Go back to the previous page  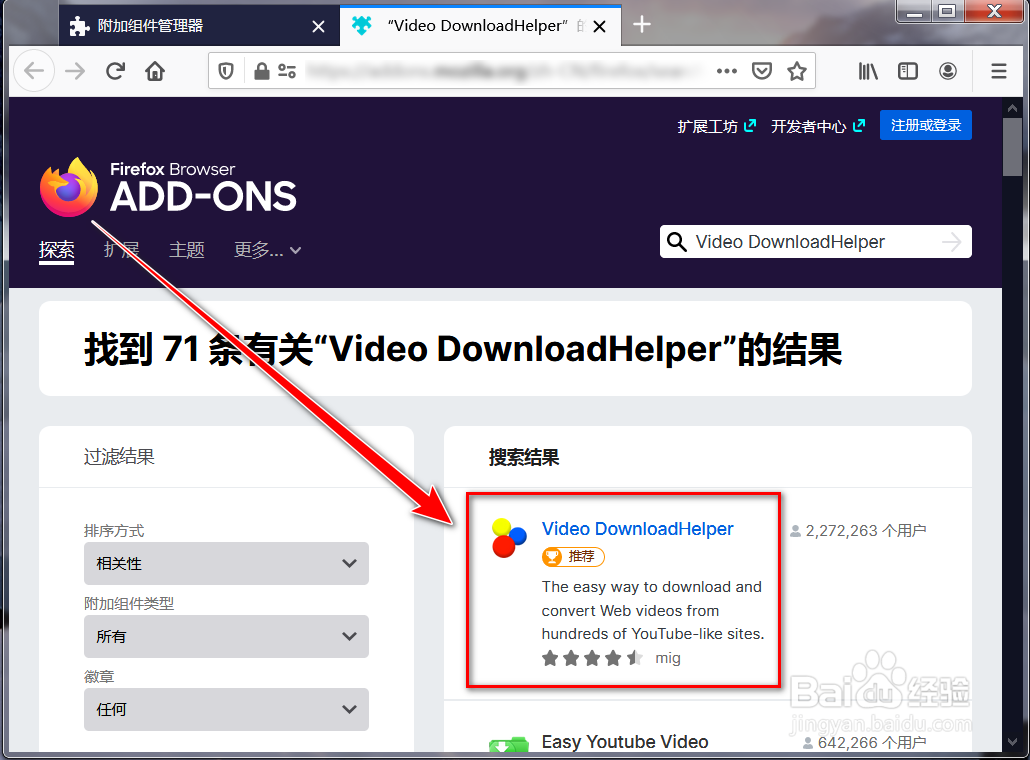pyautogui.click(x=34, y=70)
